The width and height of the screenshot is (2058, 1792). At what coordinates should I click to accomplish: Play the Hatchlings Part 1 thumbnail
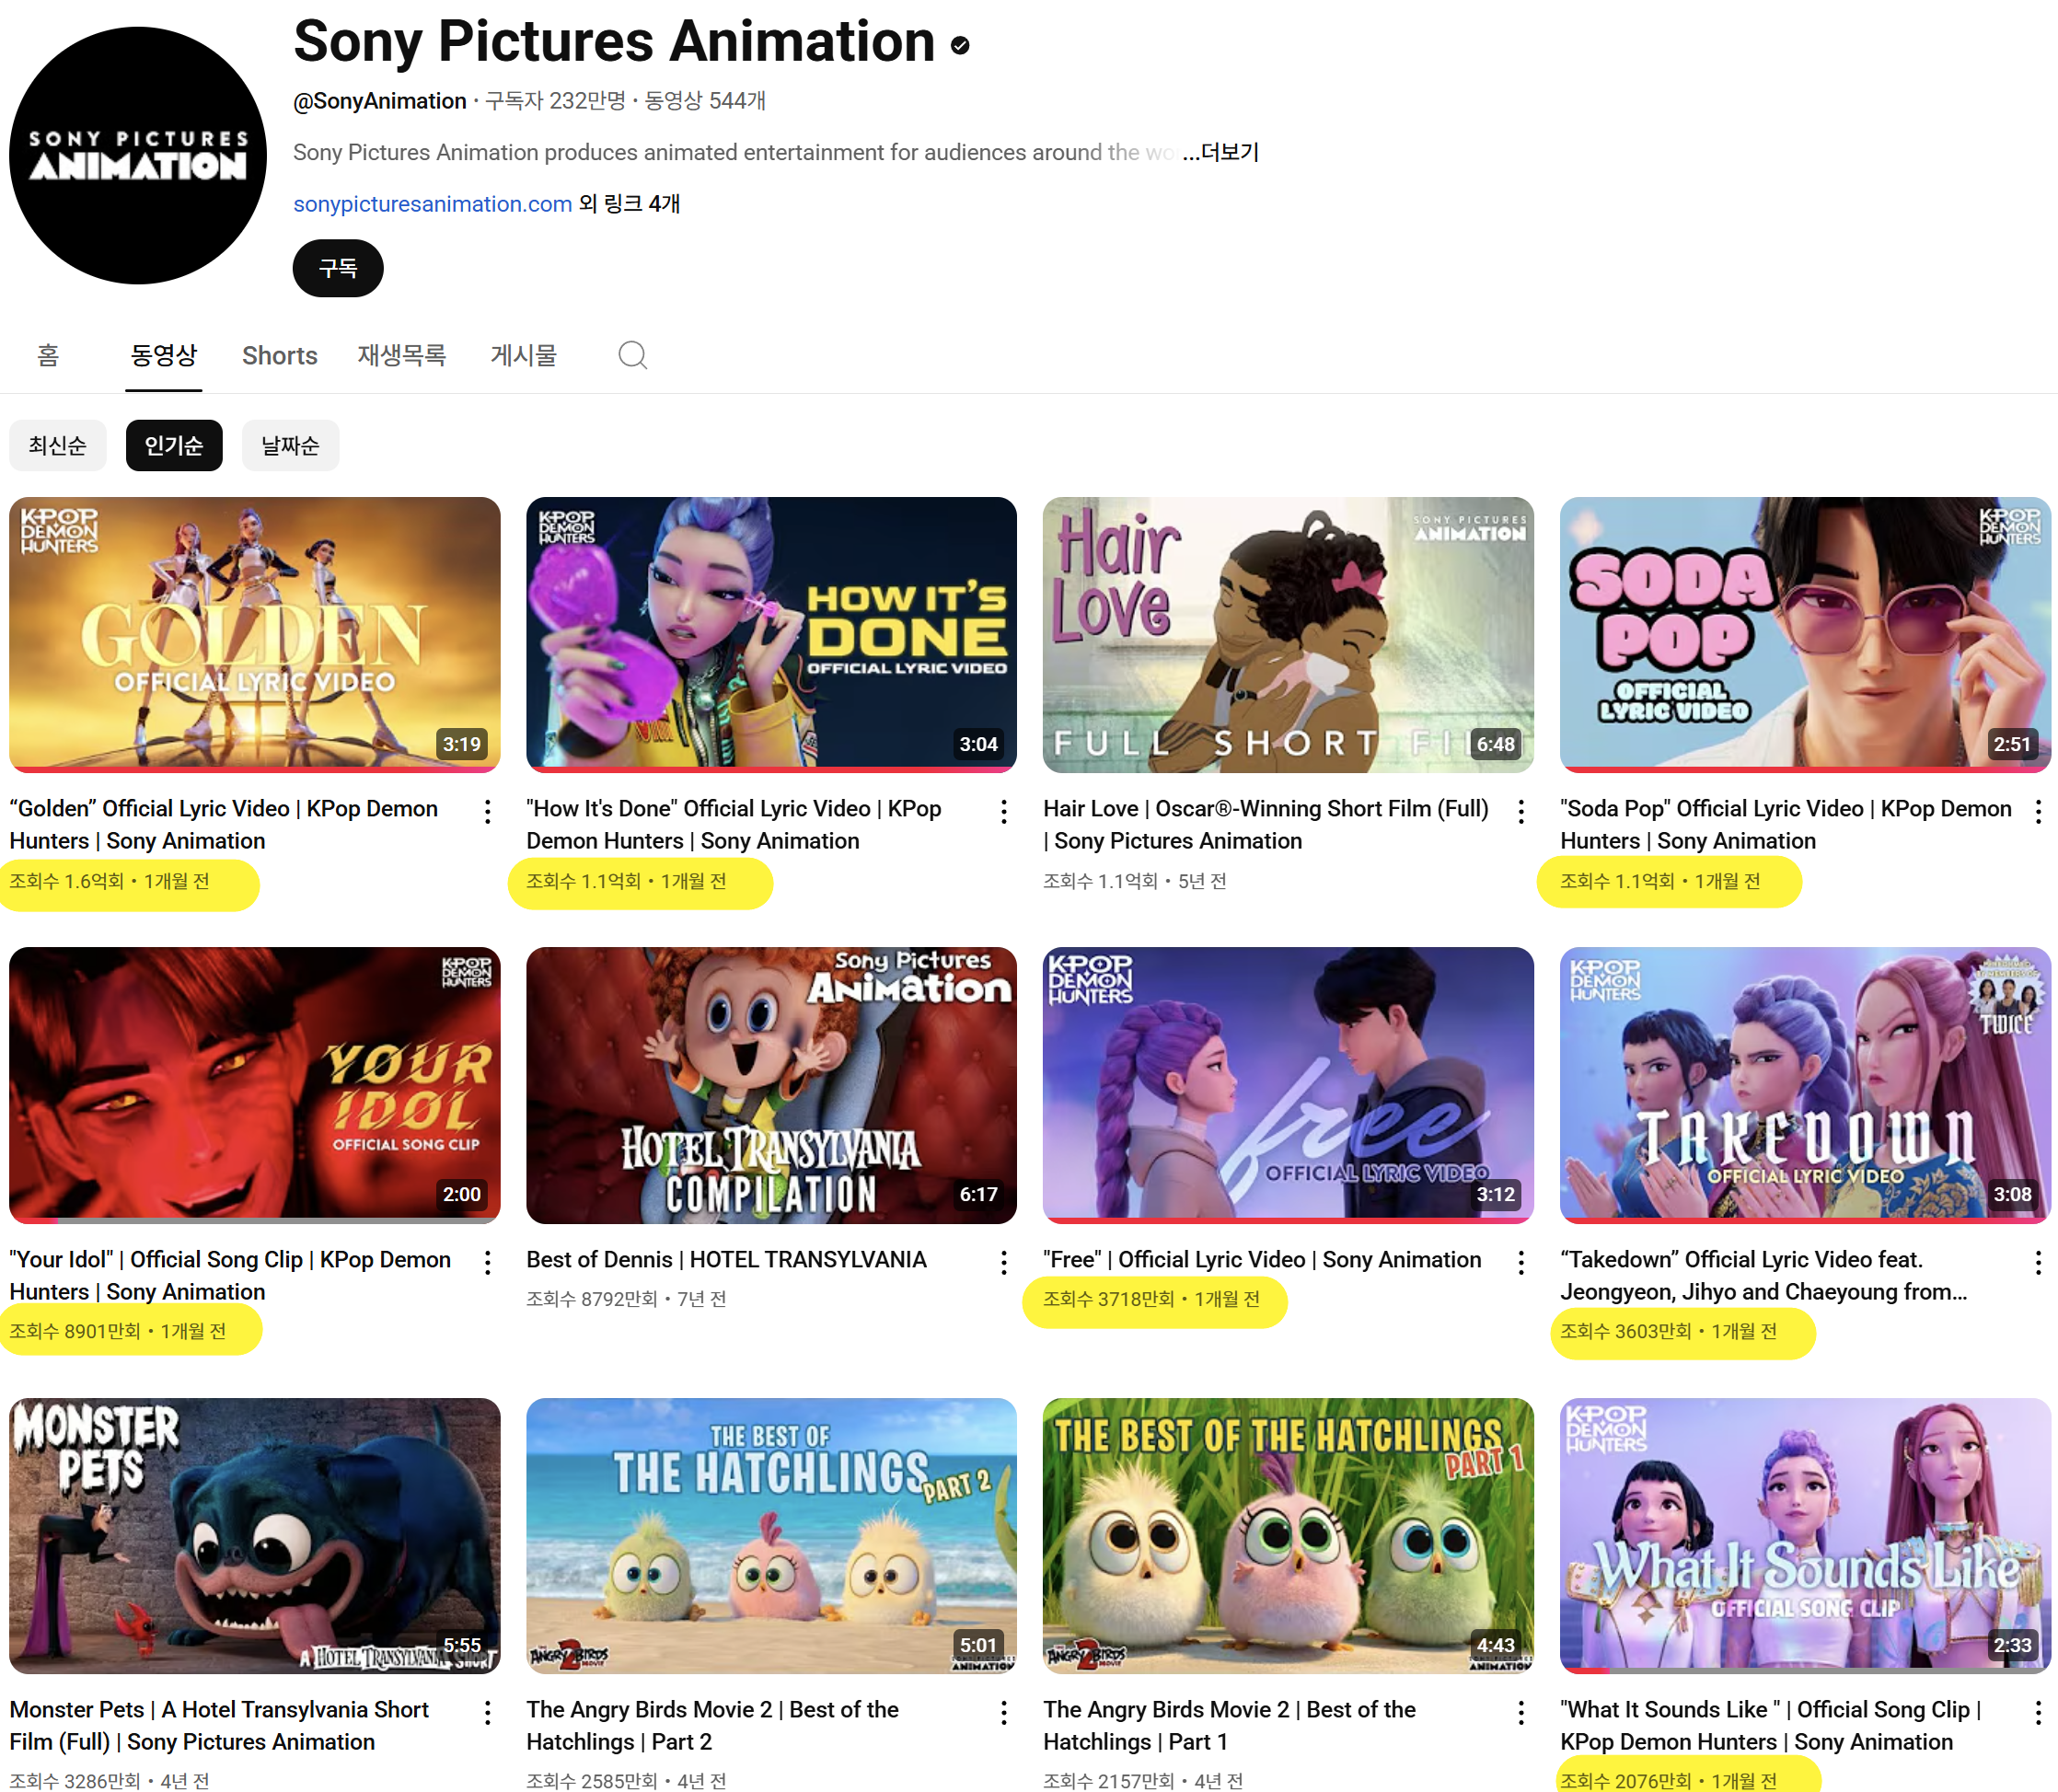tap(1288, 1536)
